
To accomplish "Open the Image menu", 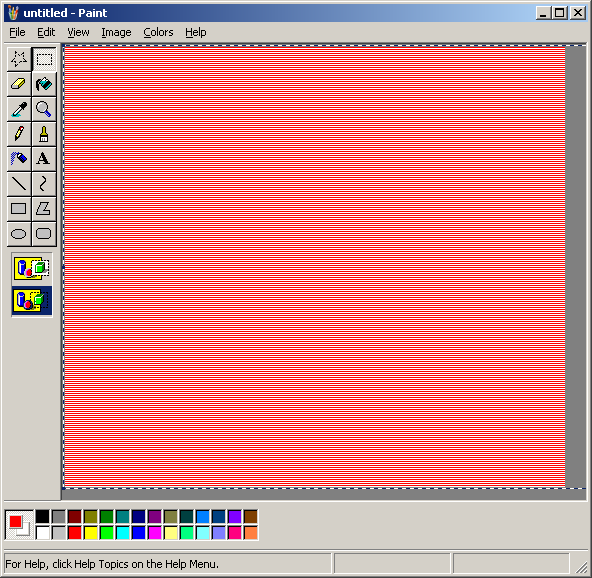I will click(x=116, y=32).
